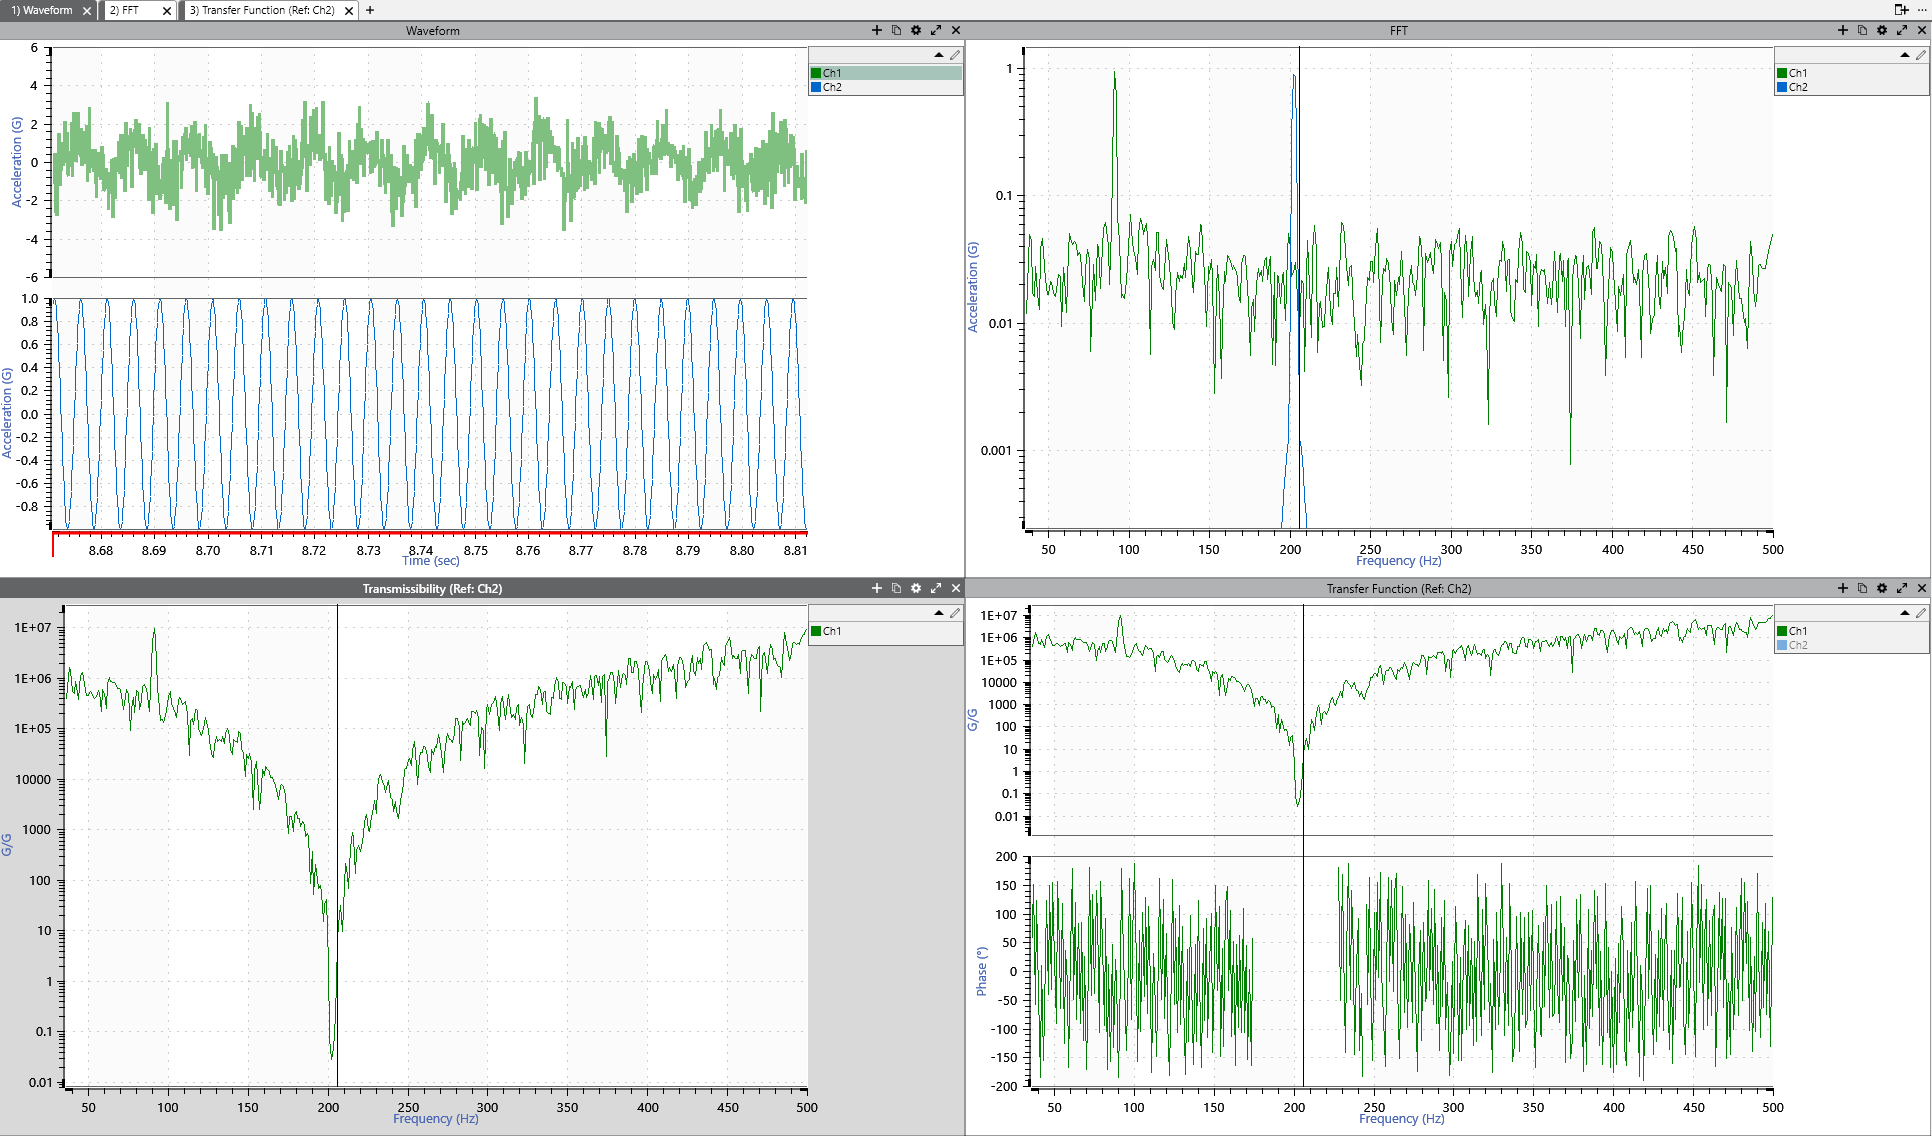Open FFT graph settings gear
This screenshot has height=1137, width=1932.
pyautogui.click(x=1882, y=30)
